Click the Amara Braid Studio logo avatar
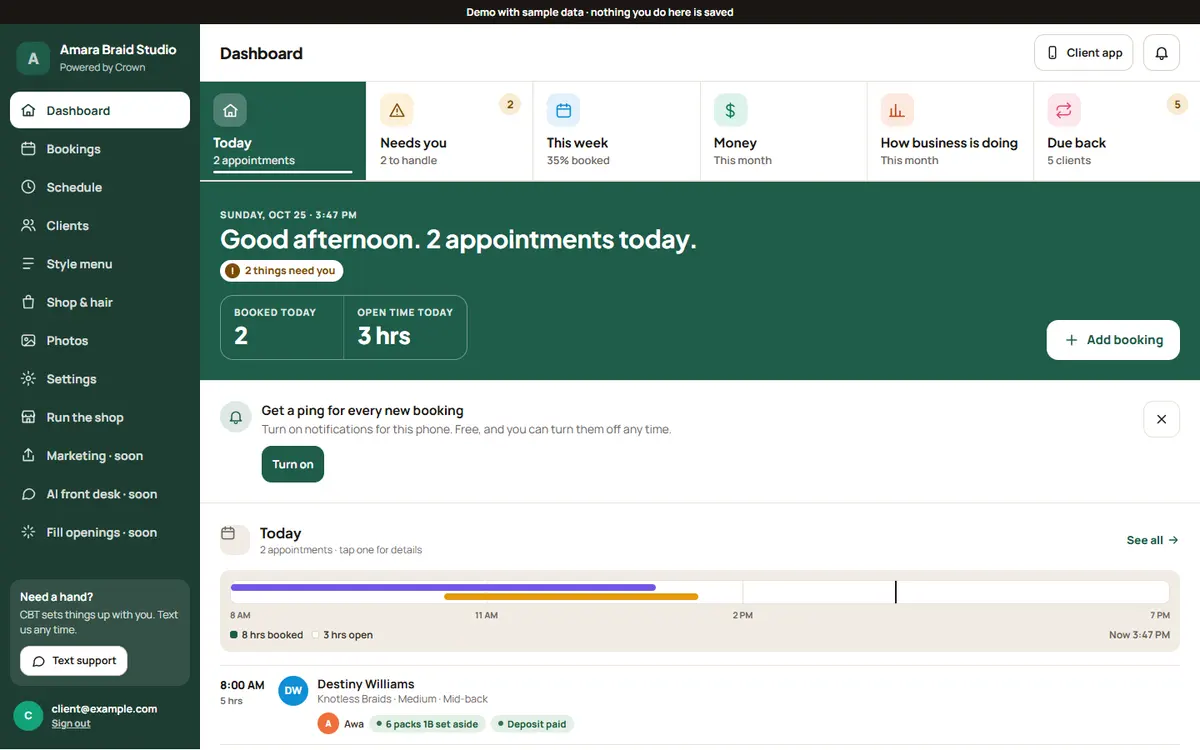Screen dimensions: 1200x750 33,58
